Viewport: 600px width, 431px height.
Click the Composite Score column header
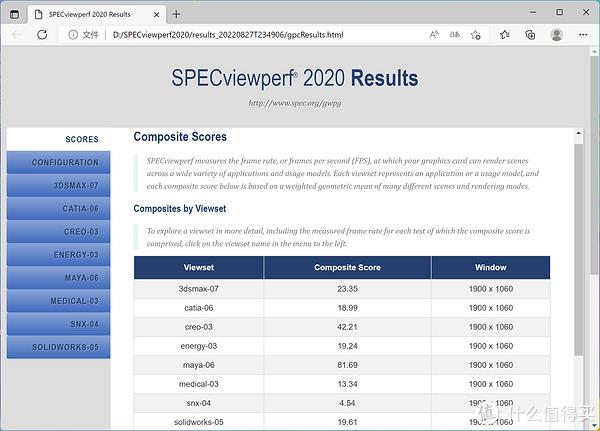[347, 268]
